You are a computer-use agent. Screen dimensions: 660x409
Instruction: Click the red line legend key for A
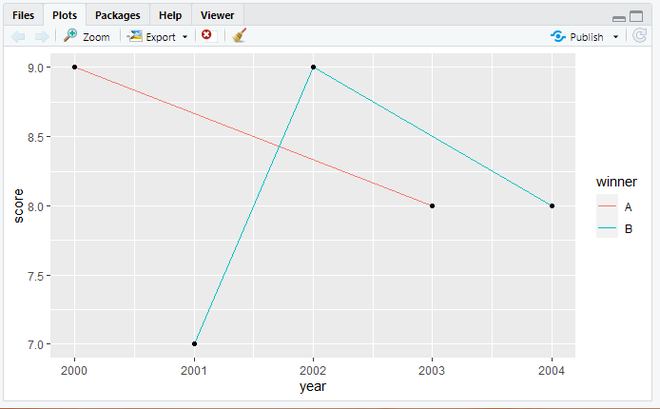tap(607, 205)
